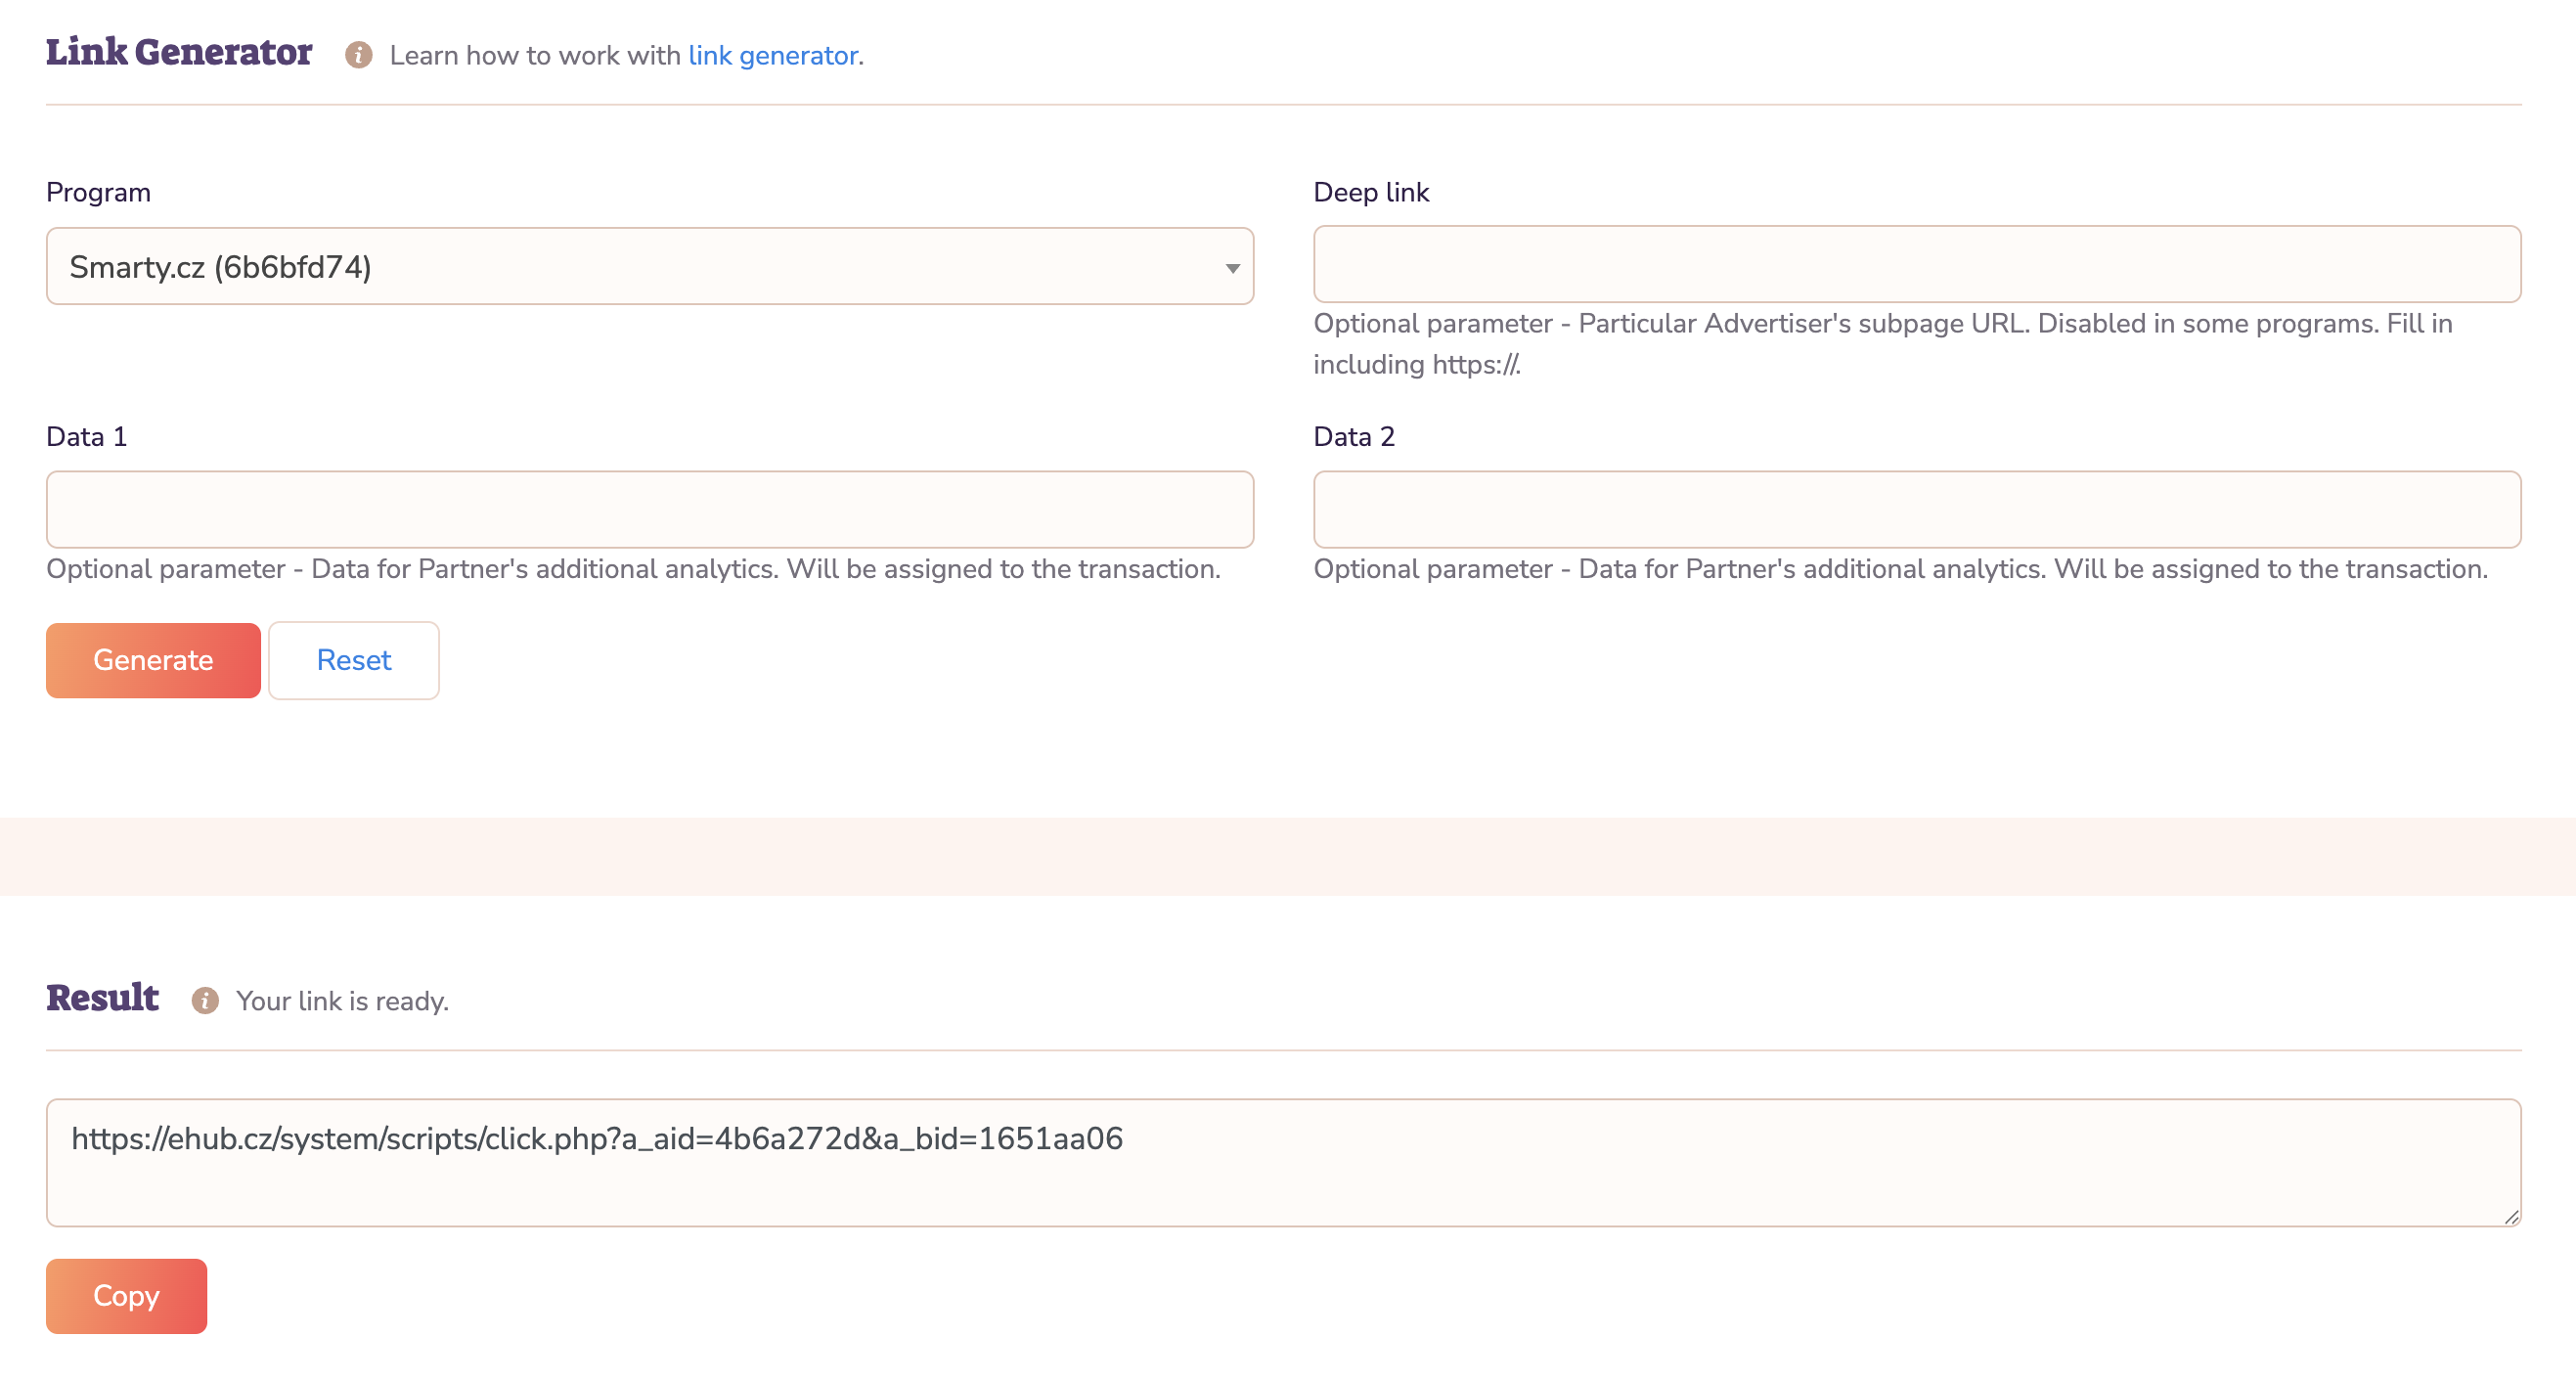
Task: Click the Link Generator heading
Action: (179, 52)
